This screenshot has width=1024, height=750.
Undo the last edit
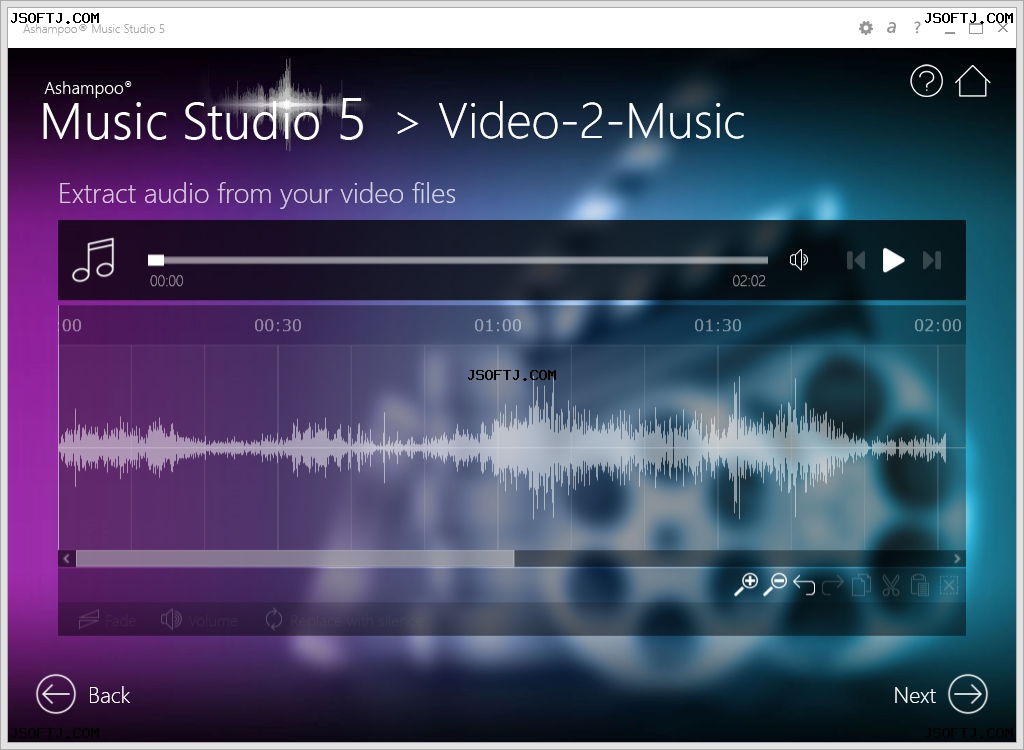[x=805, y=585]
